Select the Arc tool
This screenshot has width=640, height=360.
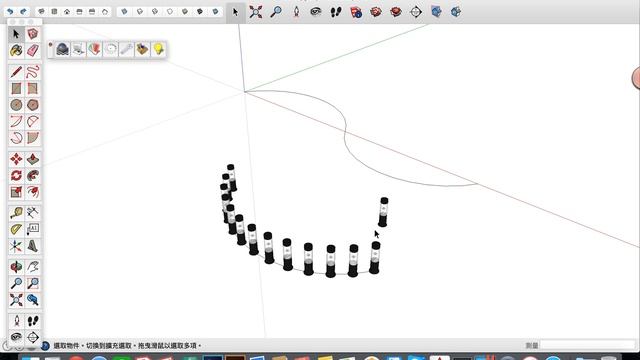click(x=16, y=121)
